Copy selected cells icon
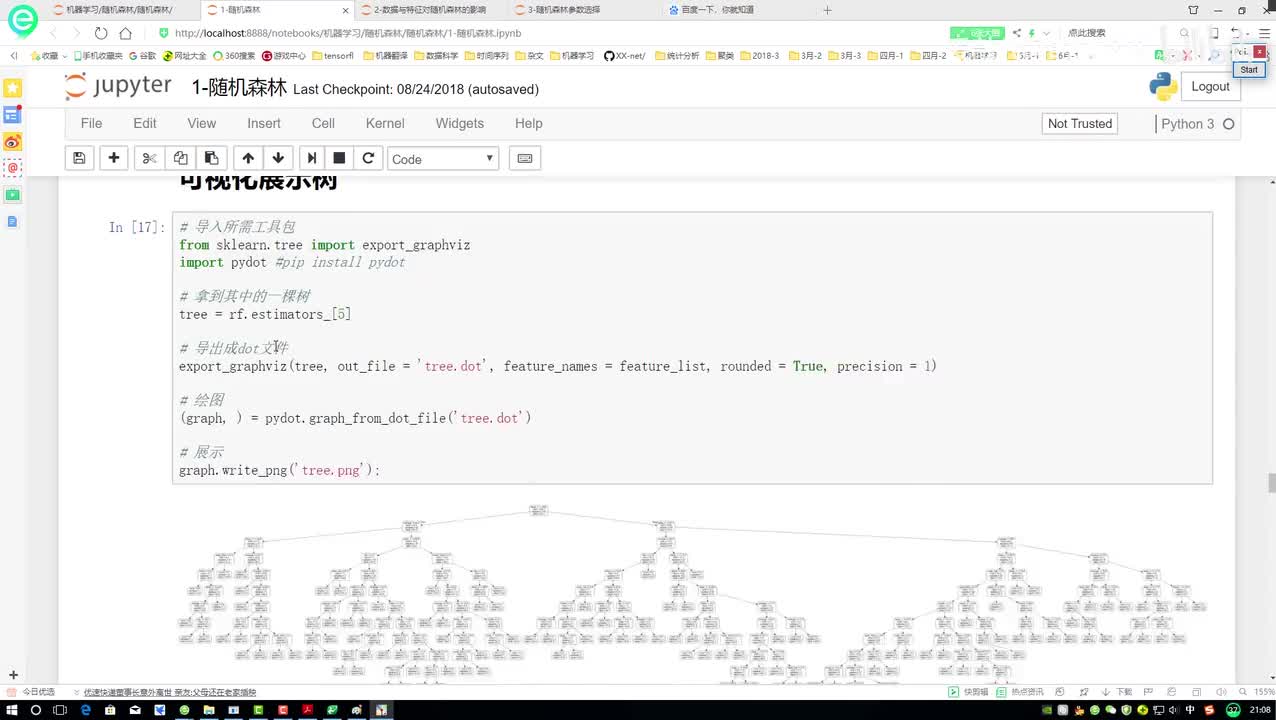The image size is (1276, 720). [x=180, y=158]
